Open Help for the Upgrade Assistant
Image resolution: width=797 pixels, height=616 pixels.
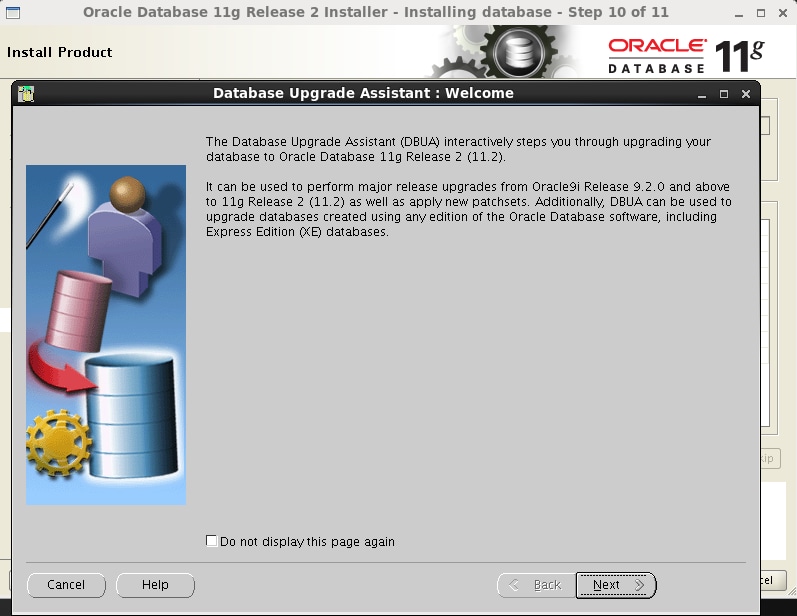coord(155,585)
